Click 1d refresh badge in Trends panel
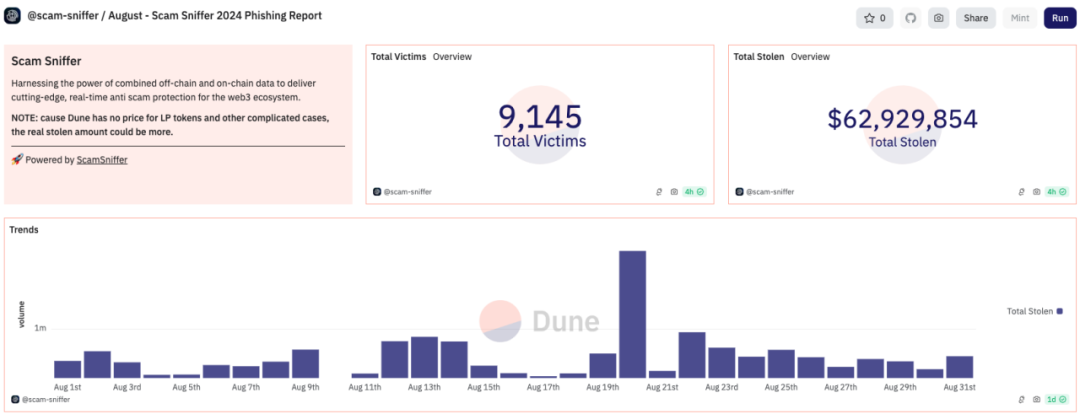 coord(1057,399)
